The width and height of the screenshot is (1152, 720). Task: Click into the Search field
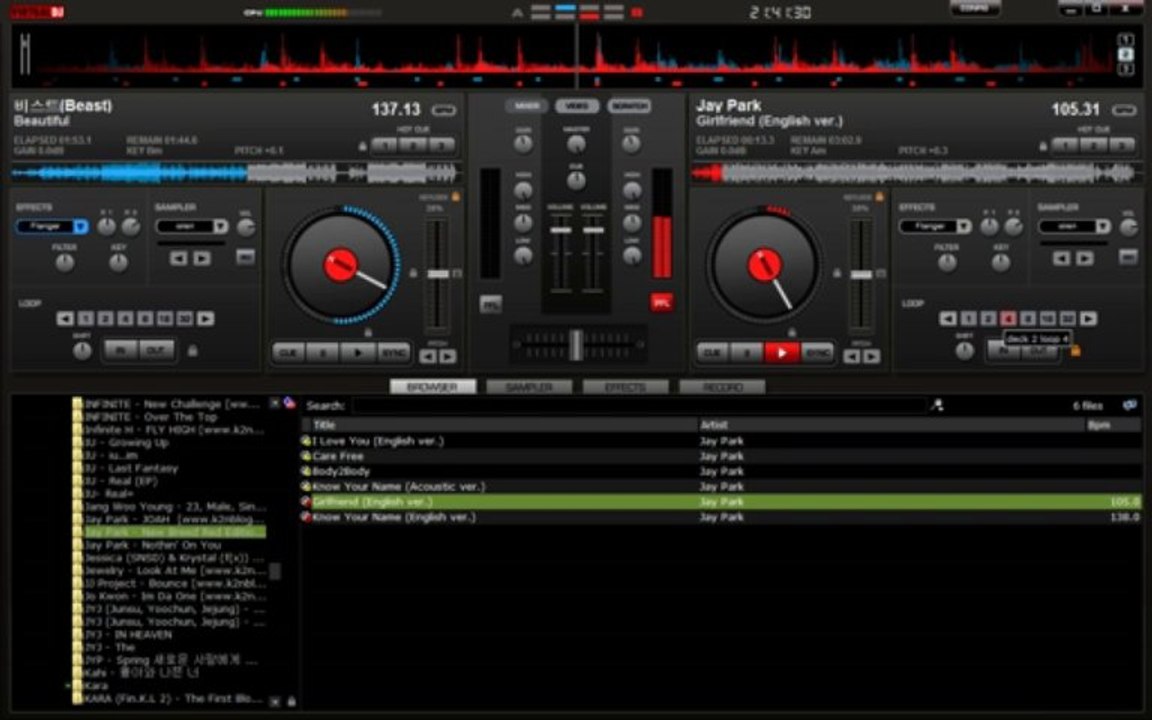point(639,406)
